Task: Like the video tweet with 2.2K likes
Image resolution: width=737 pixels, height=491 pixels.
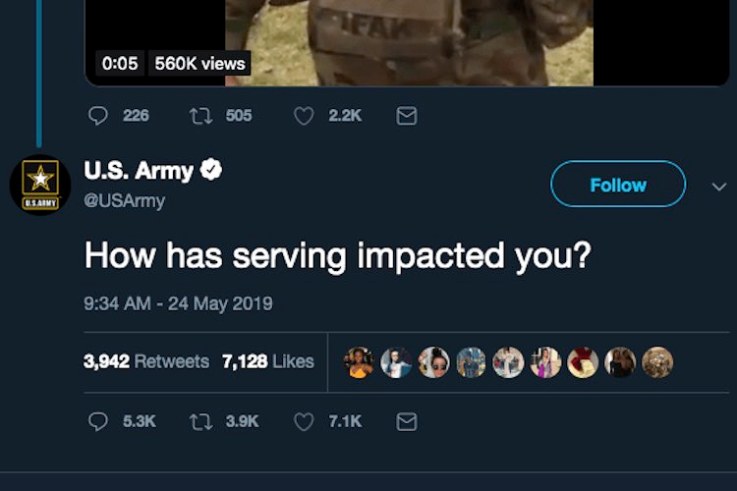Action: pos(304,116)
